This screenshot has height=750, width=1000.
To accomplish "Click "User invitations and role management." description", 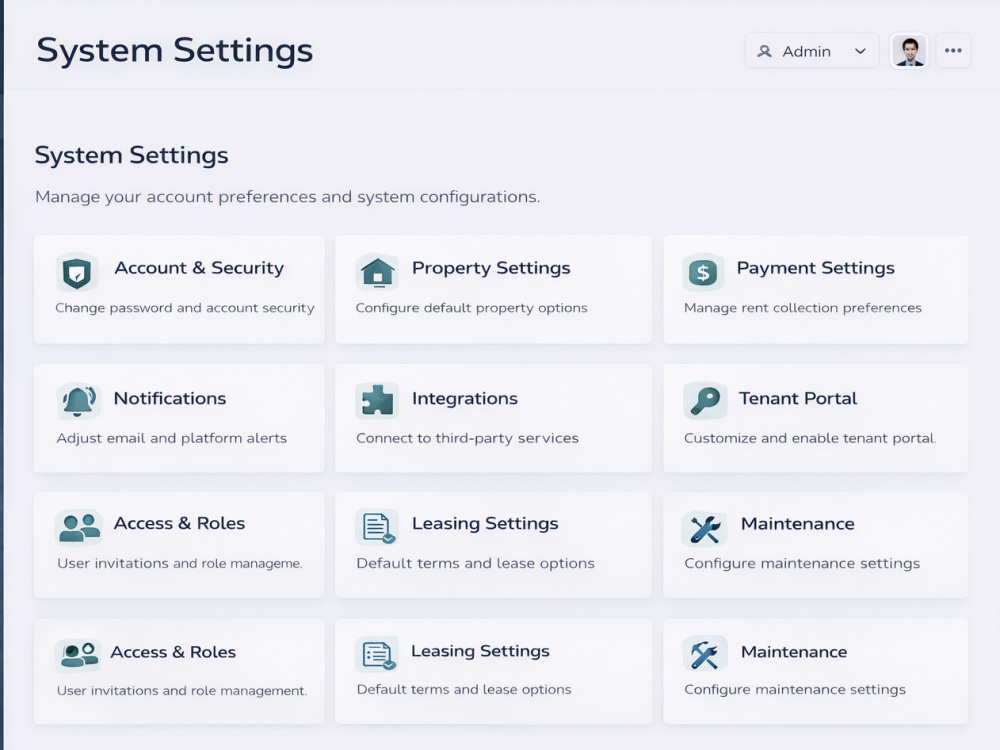I will tap(182, 691).
